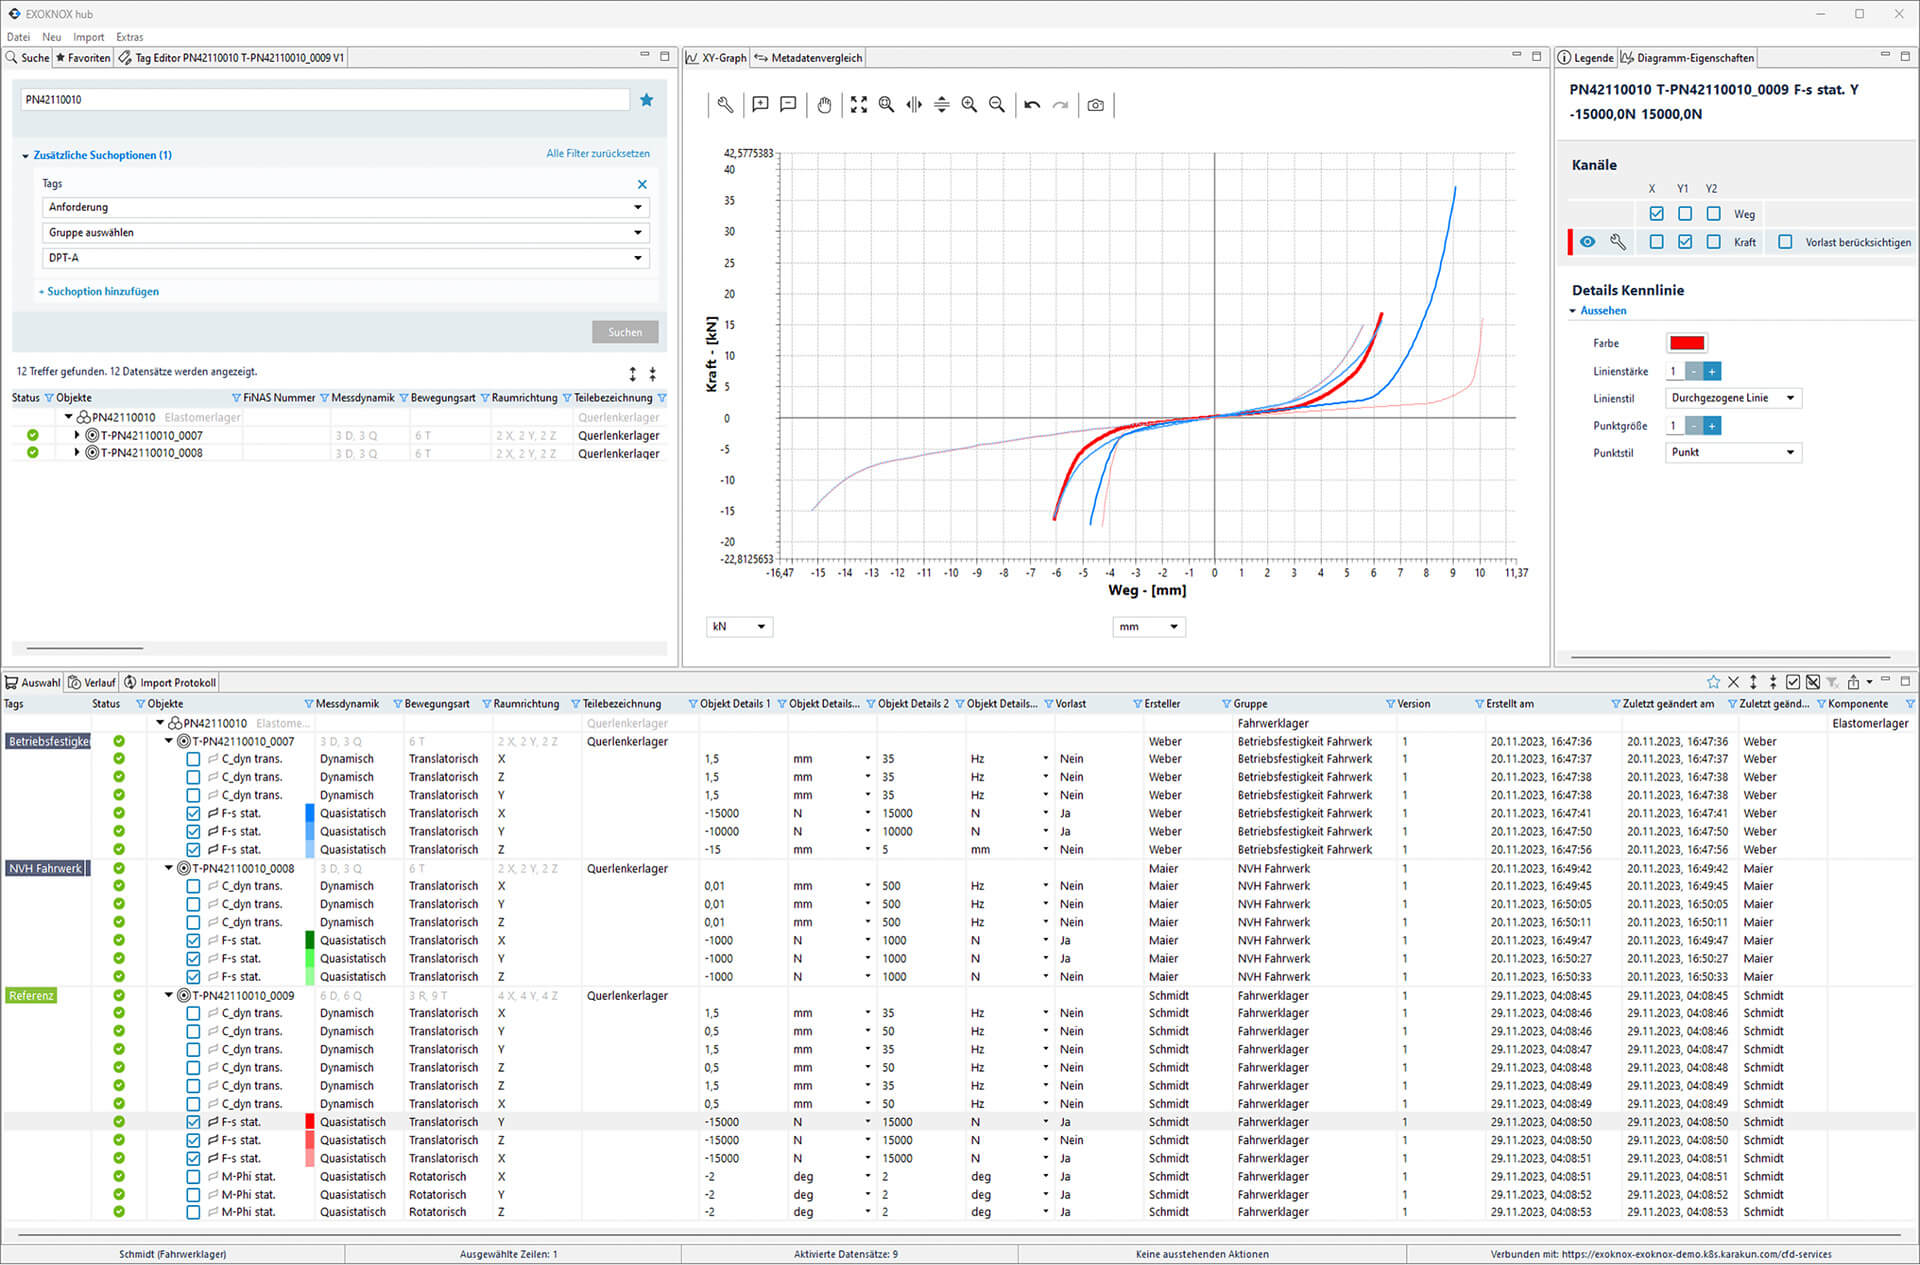Click the add-annotation speech bubble icon
Viewport: 1920px width, 1265px height.
[x=760, y=105]
